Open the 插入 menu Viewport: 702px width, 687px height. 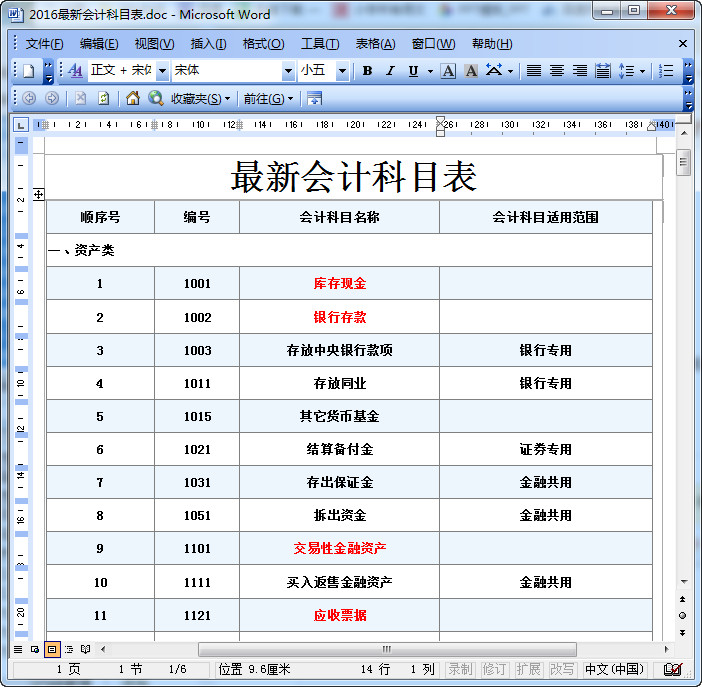pyautogui.click(x=209, y=44)
